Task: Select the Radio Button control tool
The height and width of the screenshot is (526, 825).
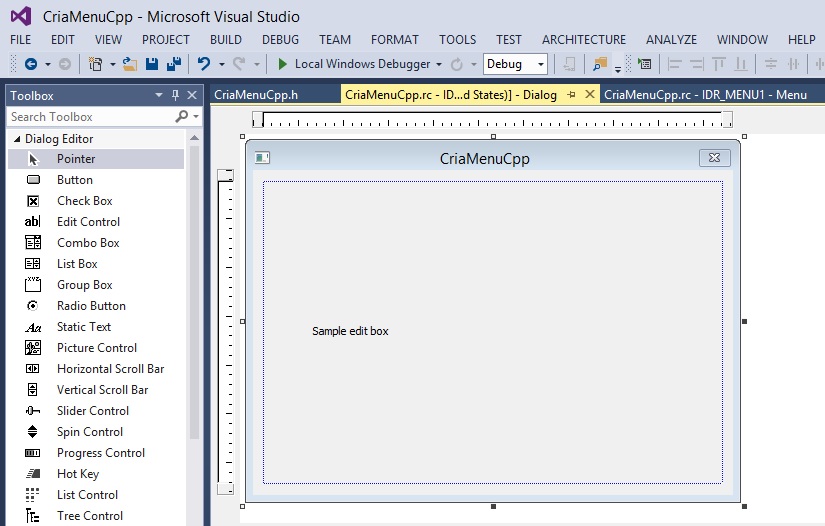Action: tap(90, 306)
